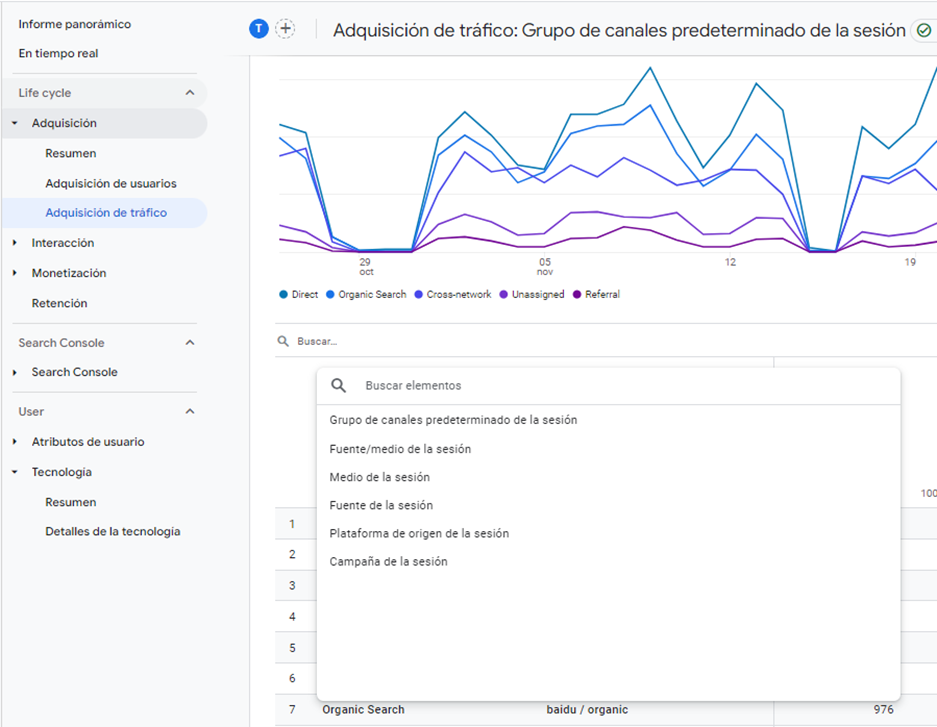
Task: Collapse the User section chevron
Action: pos(190,412)
